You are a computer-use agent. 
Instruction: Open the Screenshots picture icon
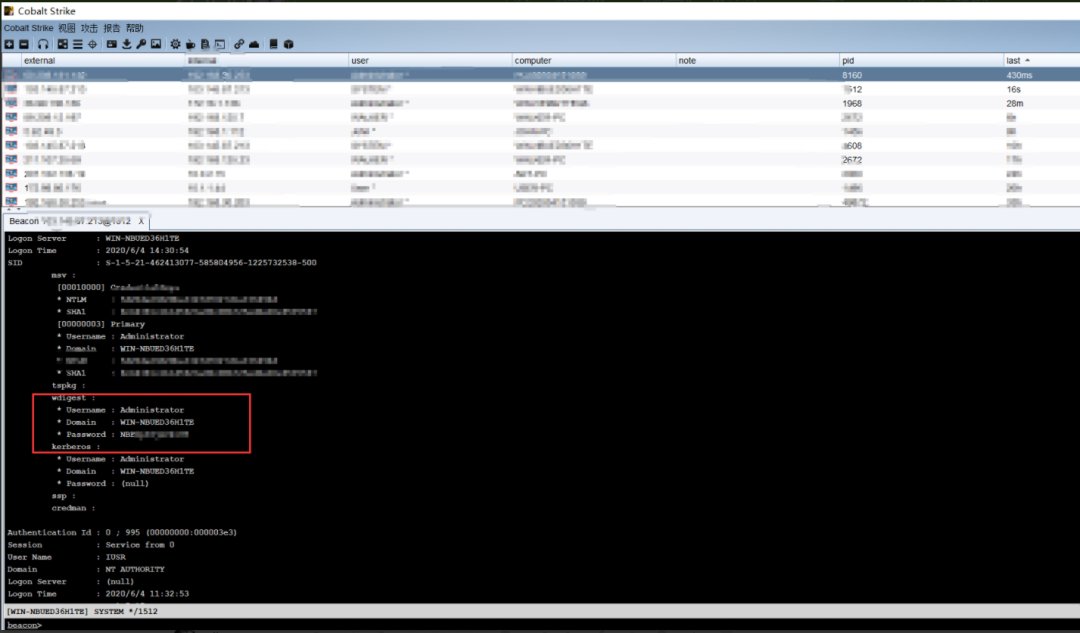(x=156, y=44)
